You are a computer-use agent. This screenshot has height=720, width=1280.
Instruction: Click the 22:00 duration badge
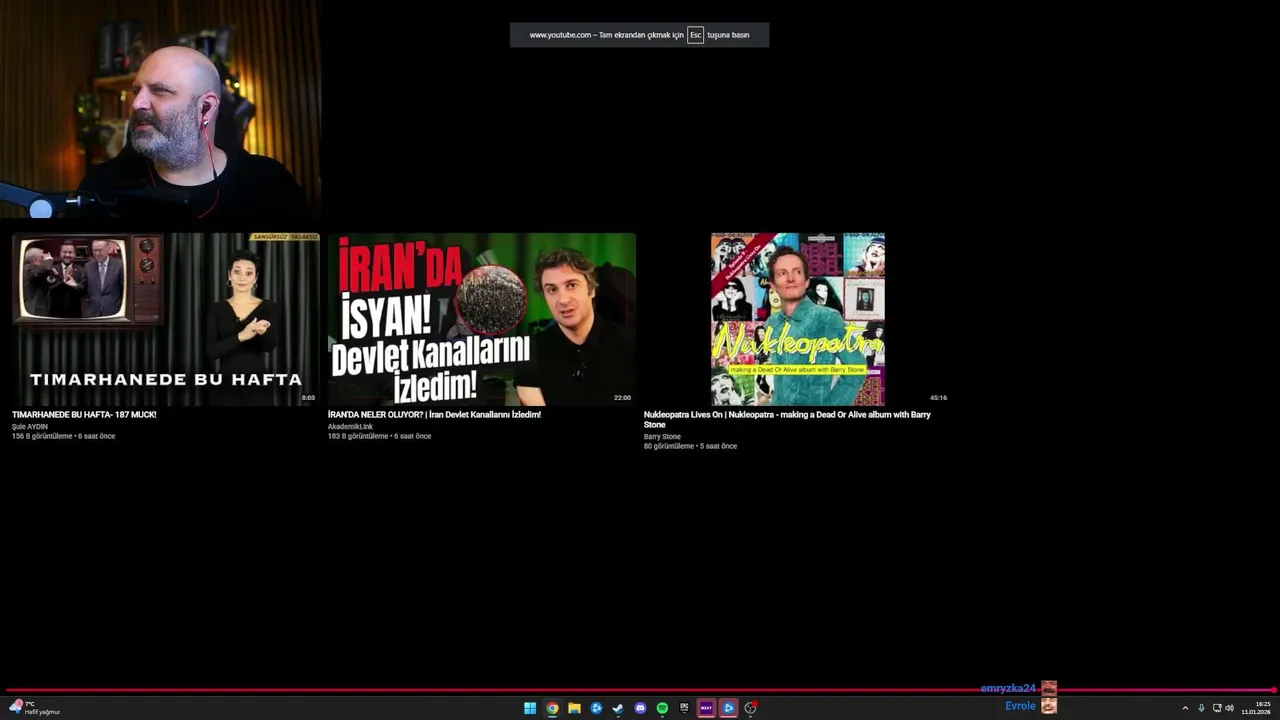622,398
